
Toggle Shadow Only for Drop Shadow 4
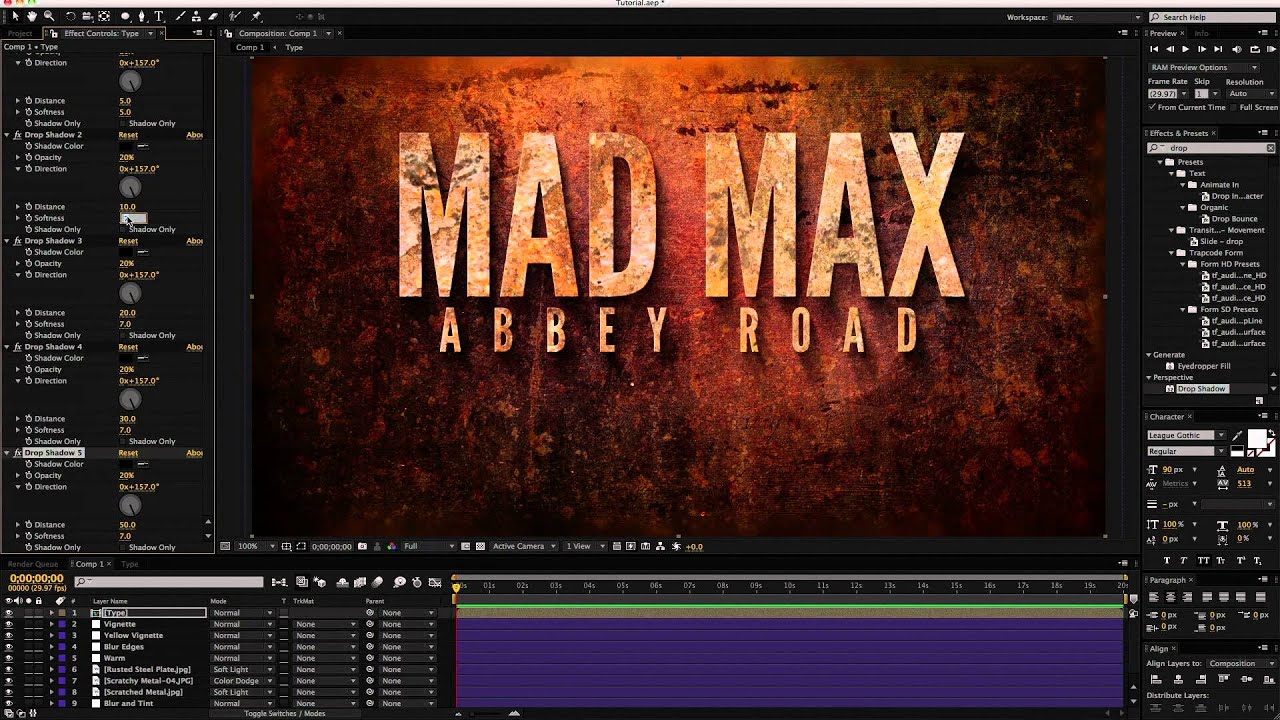tap(124, 441)
